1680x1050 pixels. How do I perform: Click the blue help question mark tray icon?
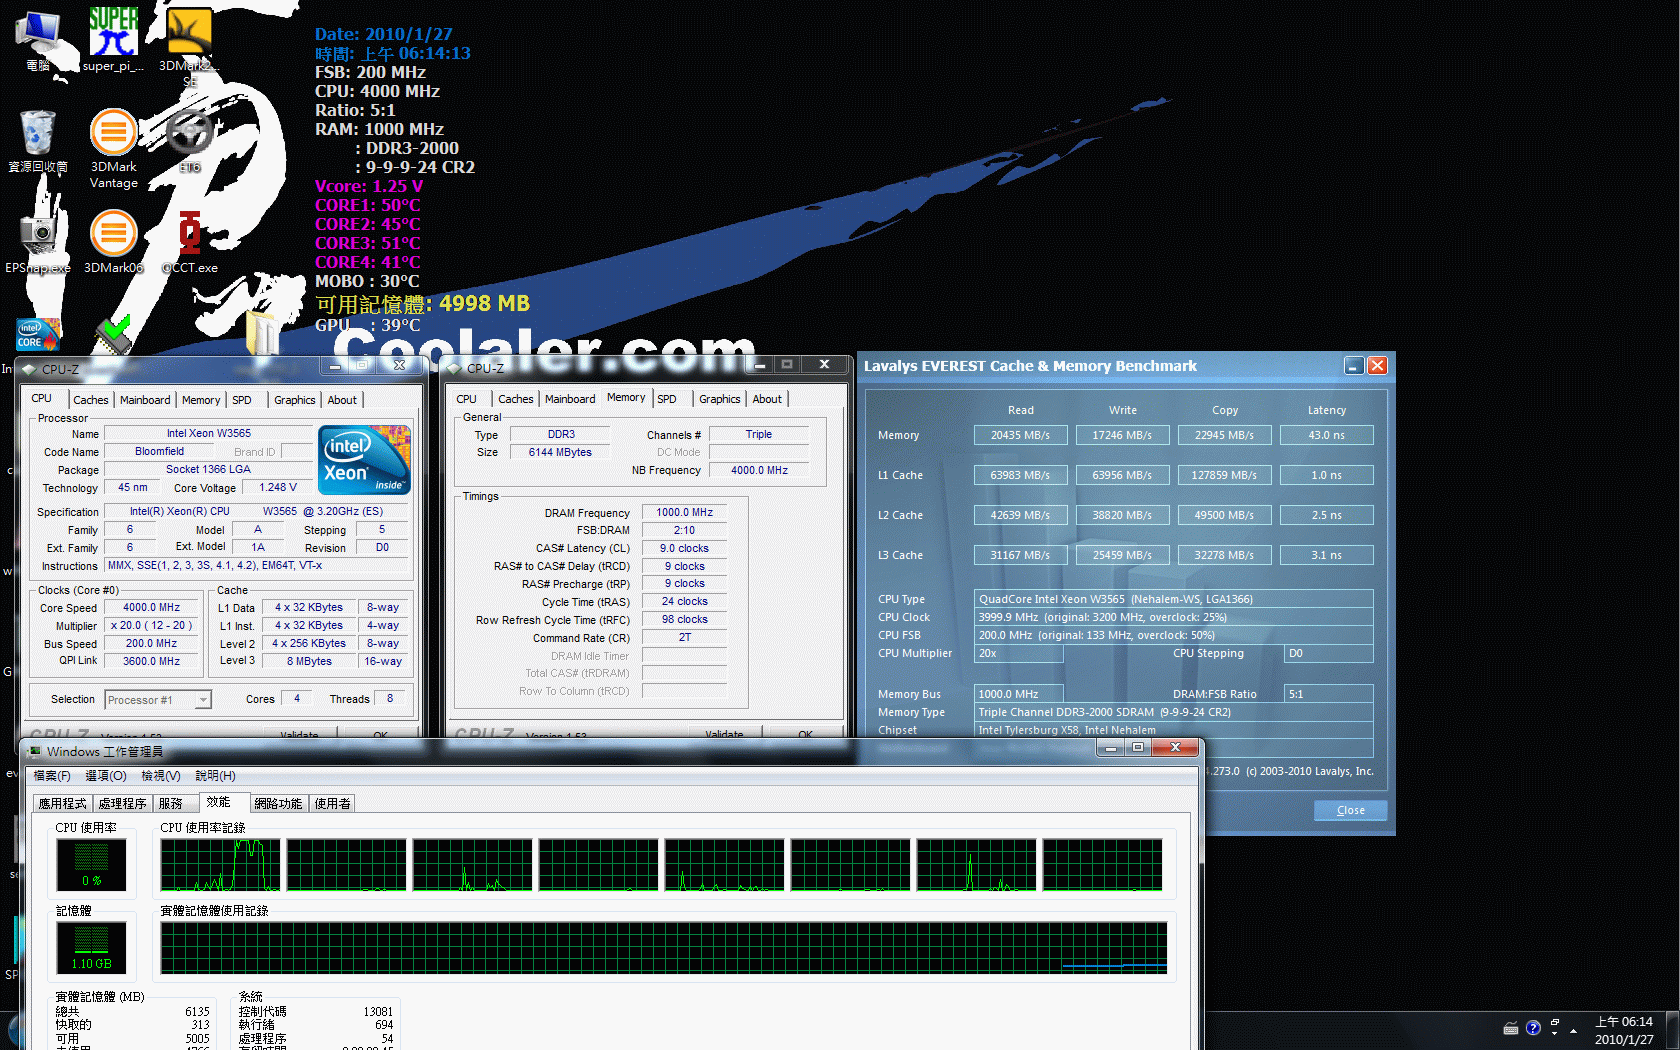coord(1533,1028)
